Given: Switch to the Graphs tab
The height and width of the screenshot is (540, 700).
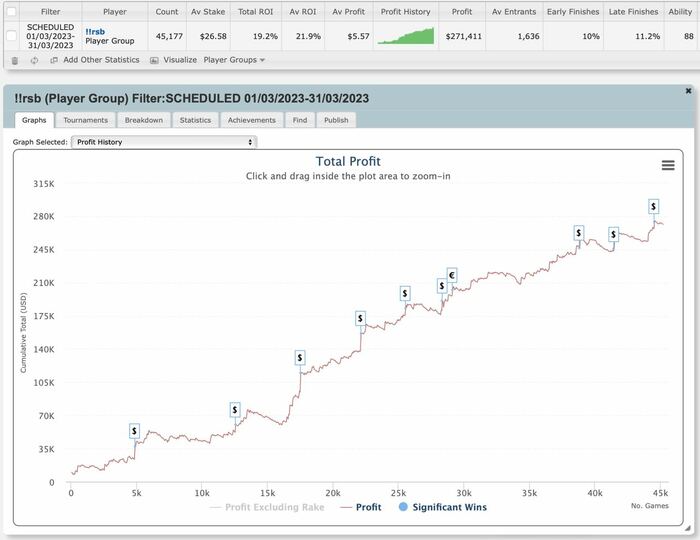Looking at the screenshot, I should (34, 120).
